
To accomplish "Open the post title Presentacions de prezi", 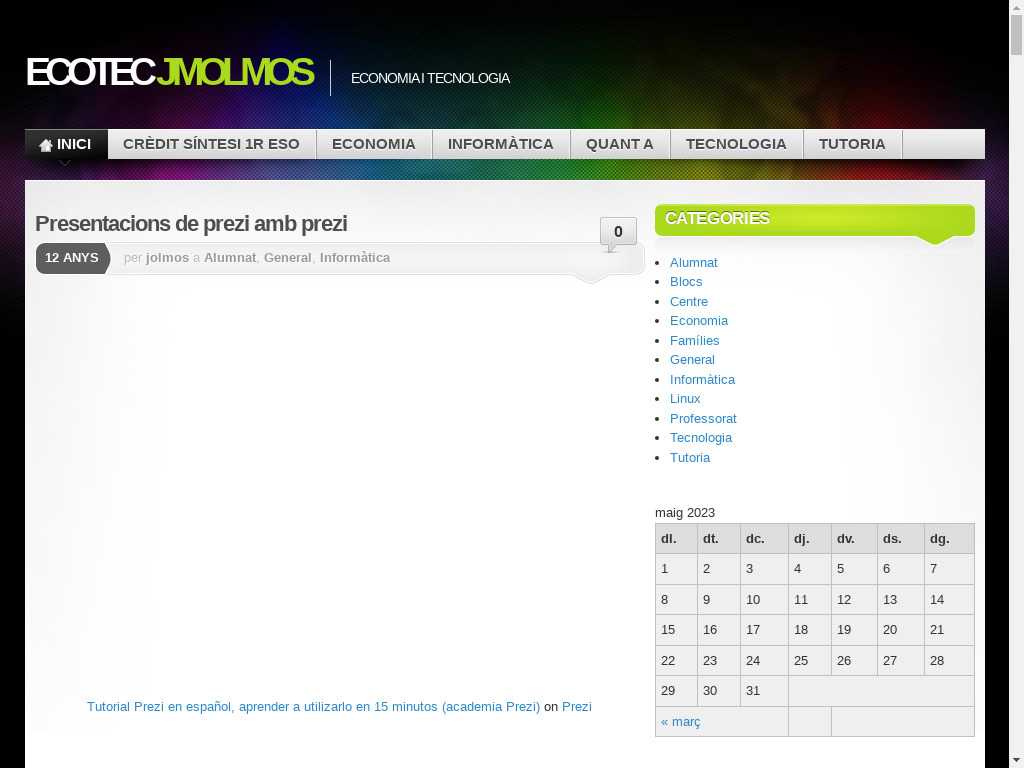I will click(191, 224).
